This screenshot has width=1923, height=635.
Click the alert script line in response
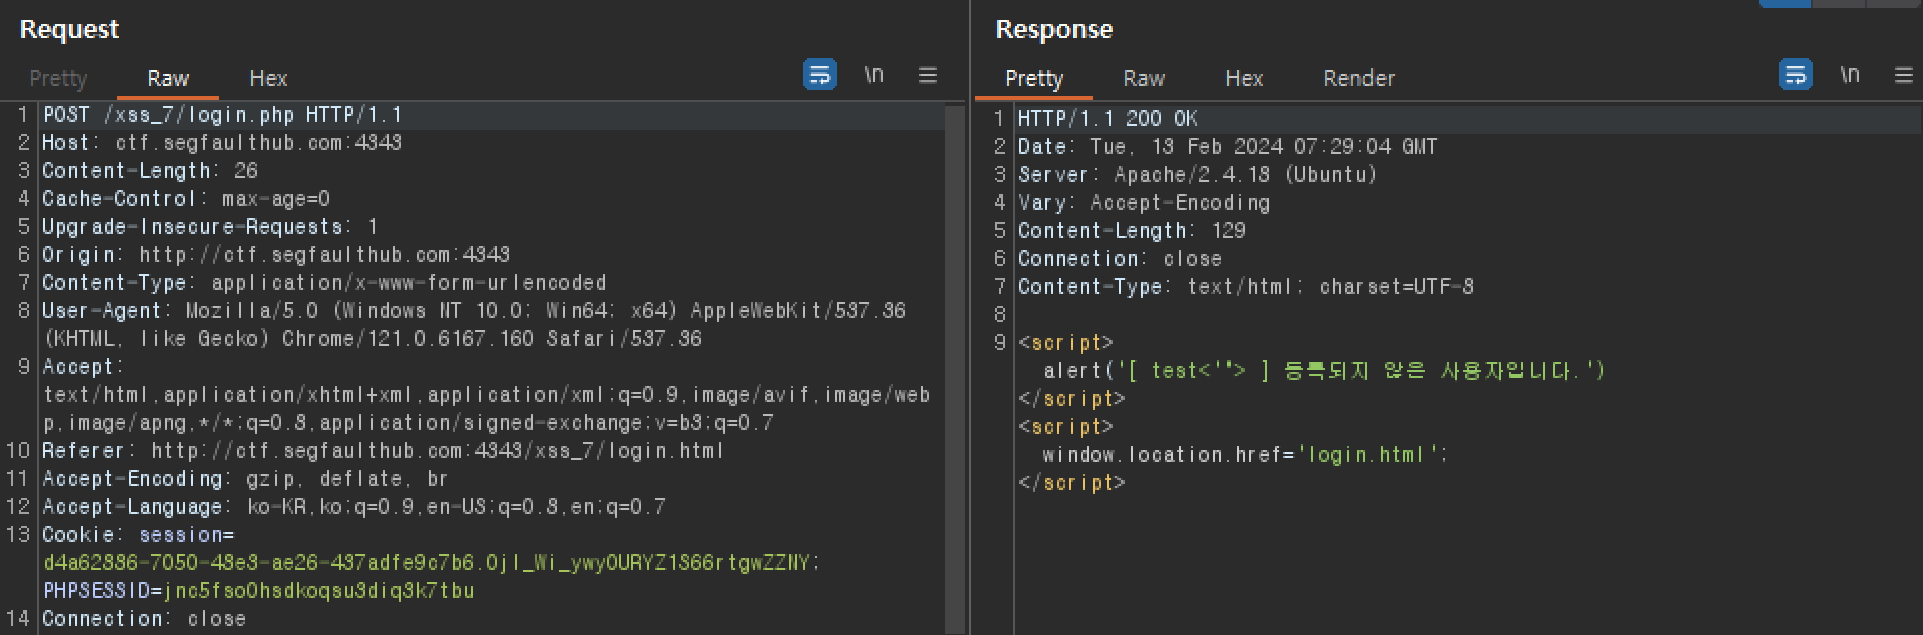tap(1324, 371)
